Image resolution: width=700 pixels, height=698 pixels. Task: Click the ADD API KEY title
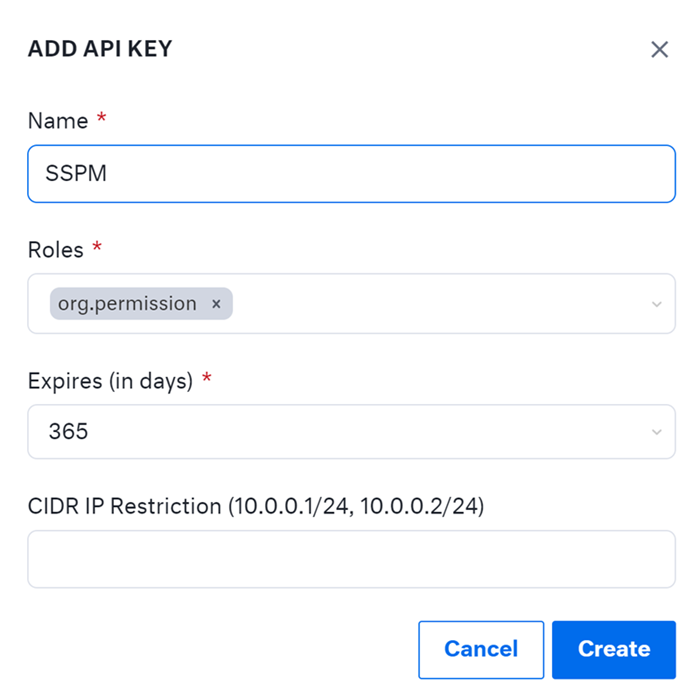tap(100, 49)
